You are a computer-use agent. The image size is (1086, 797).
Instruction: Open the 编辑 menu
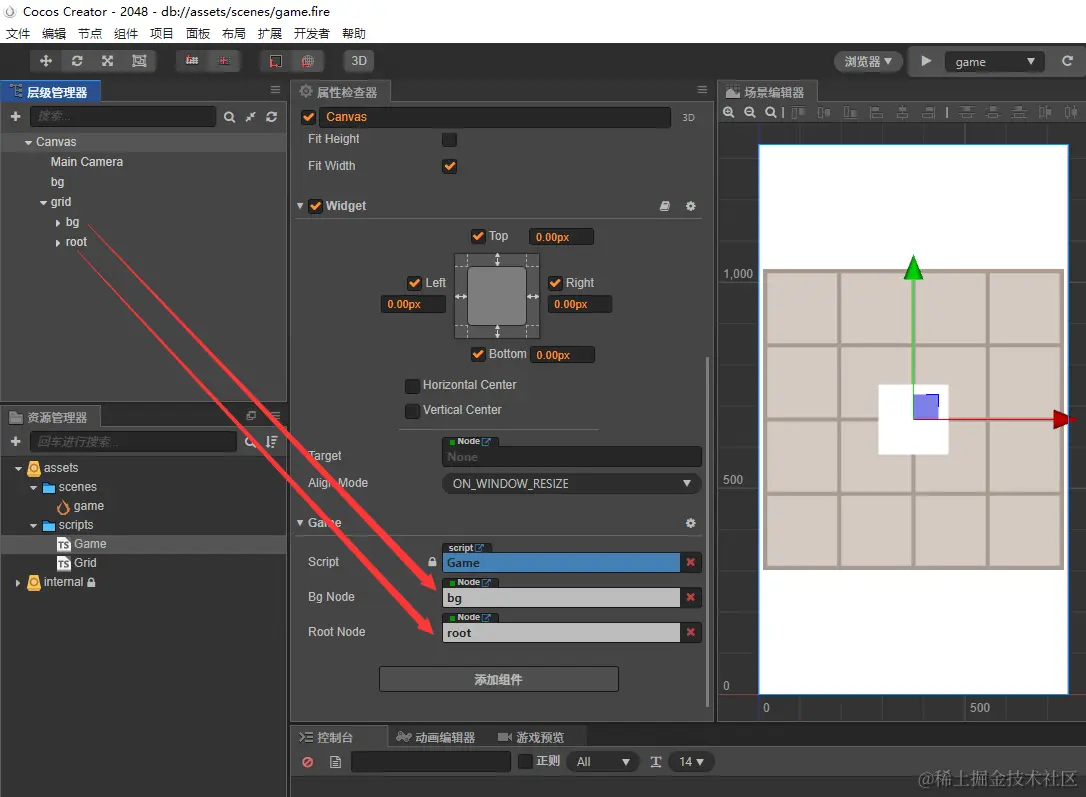[x=54, y=33]
